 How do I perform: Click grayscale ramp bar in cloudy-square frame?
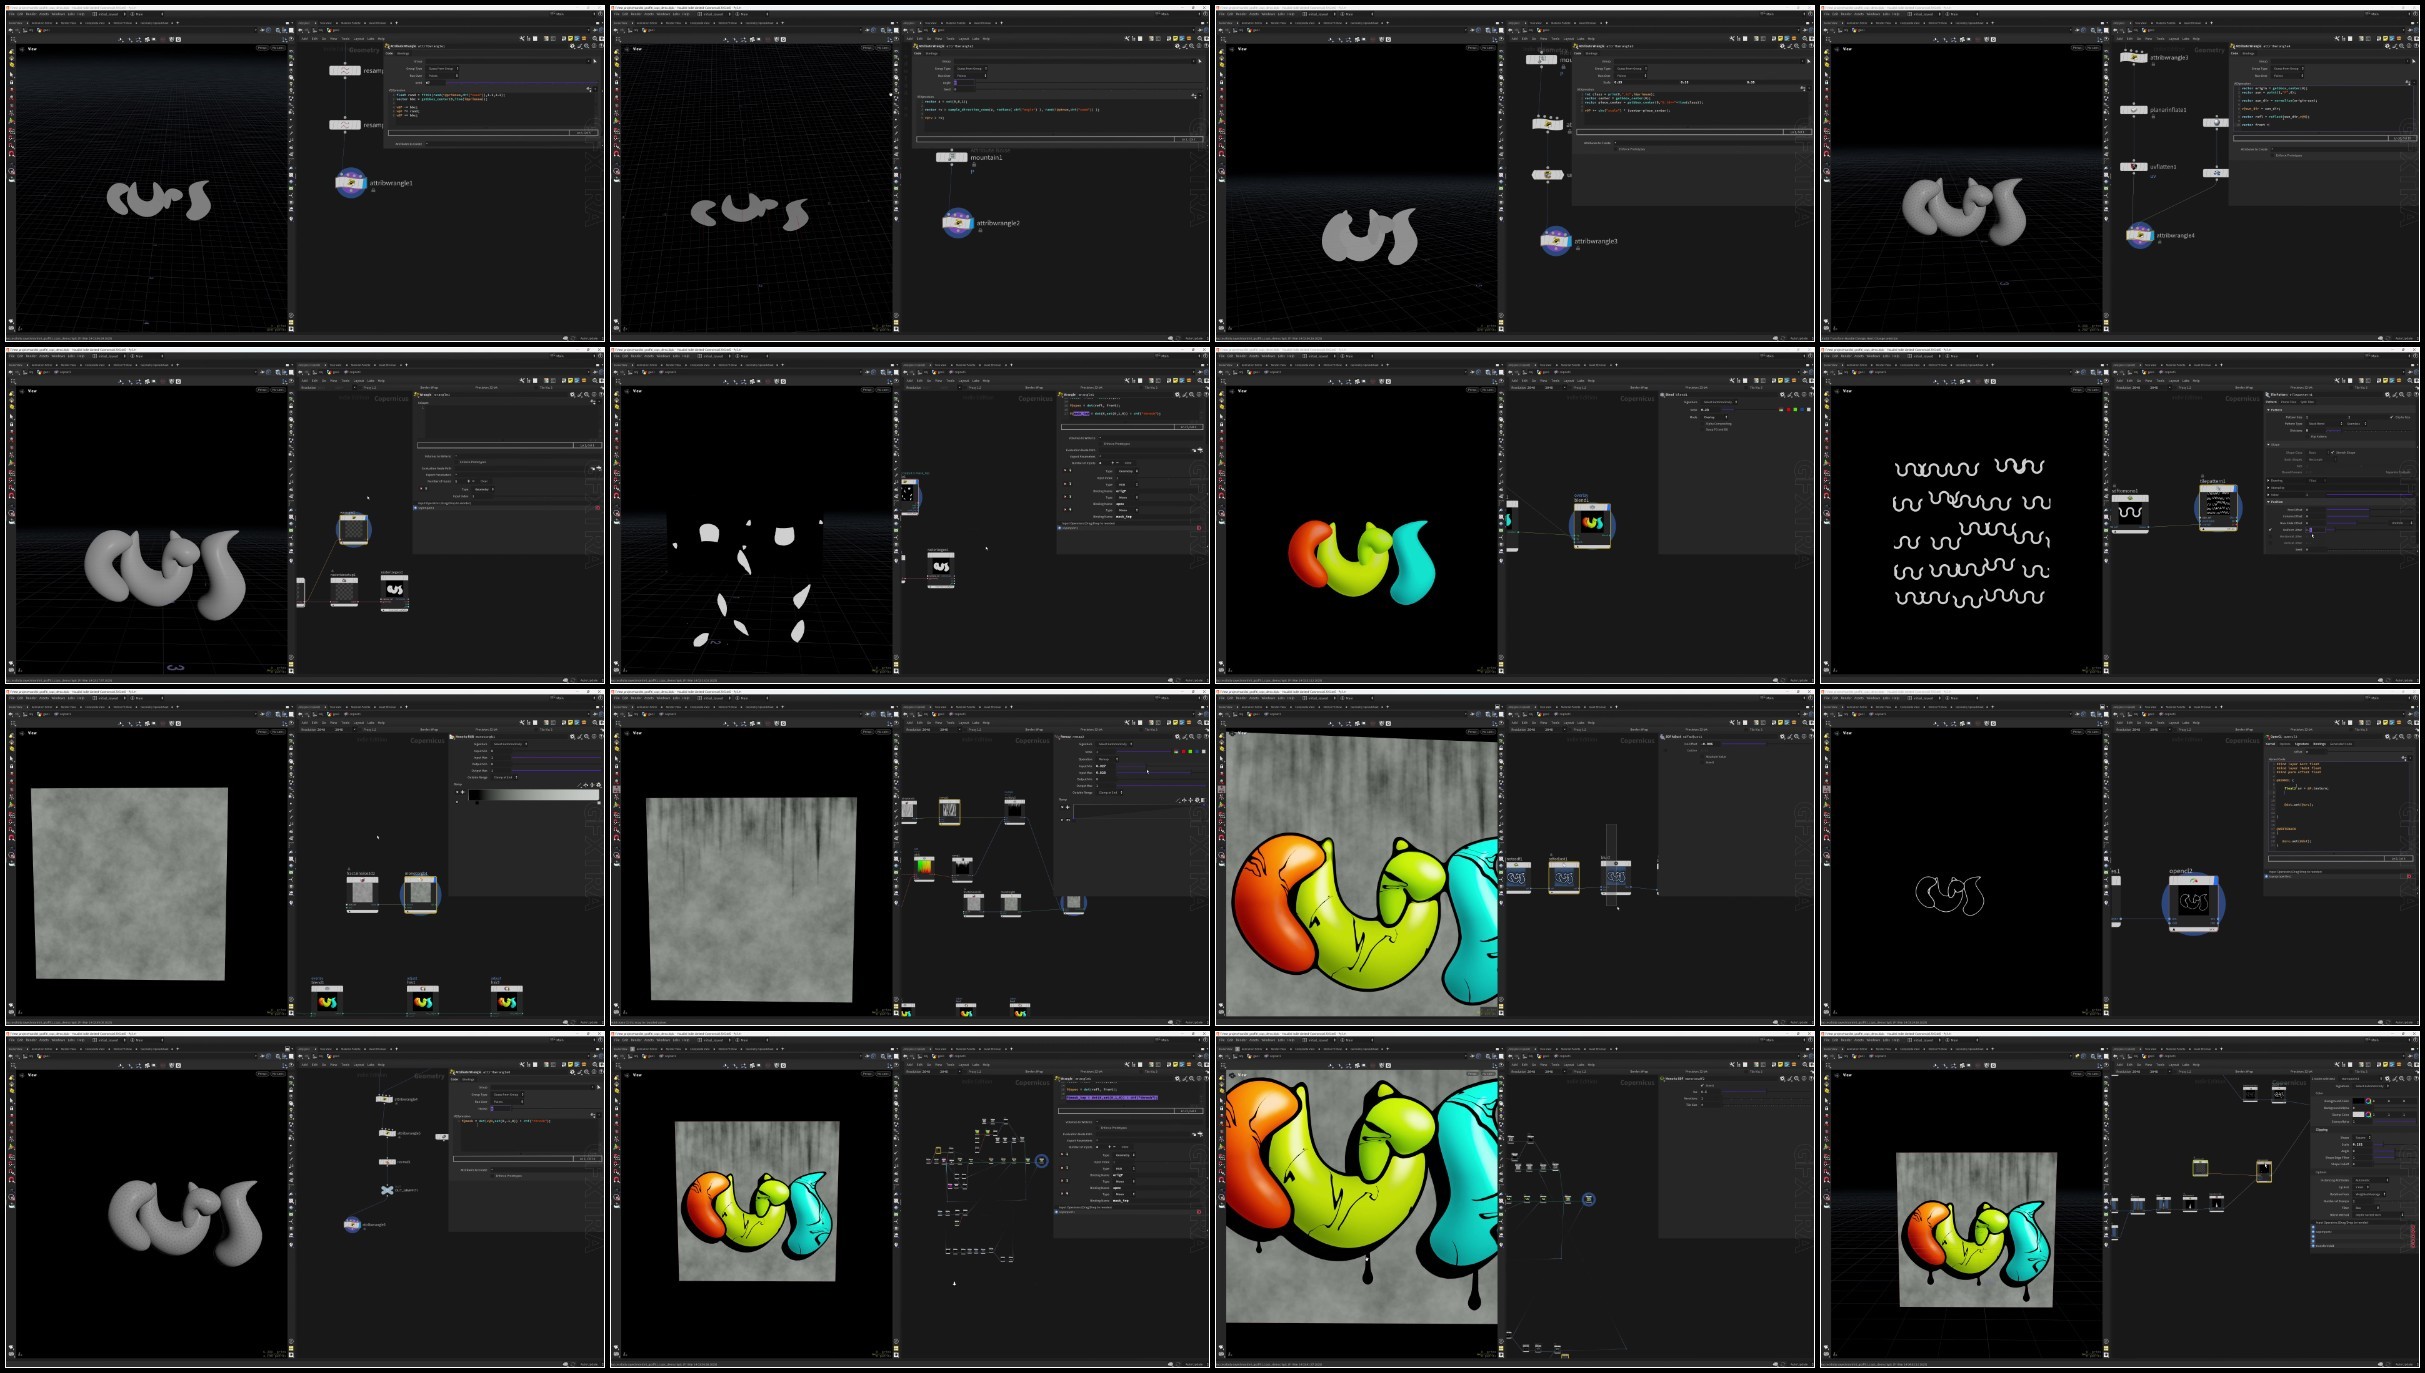[x=533, y=795]
